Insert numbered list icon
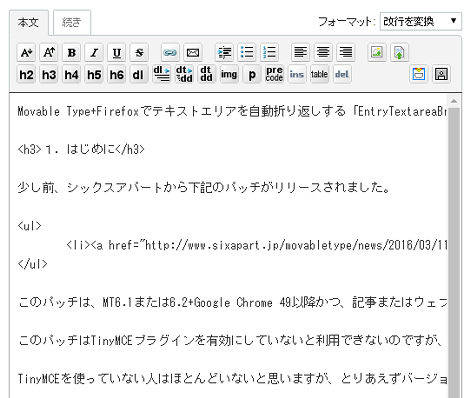The image size is (470, 398). 269,52
